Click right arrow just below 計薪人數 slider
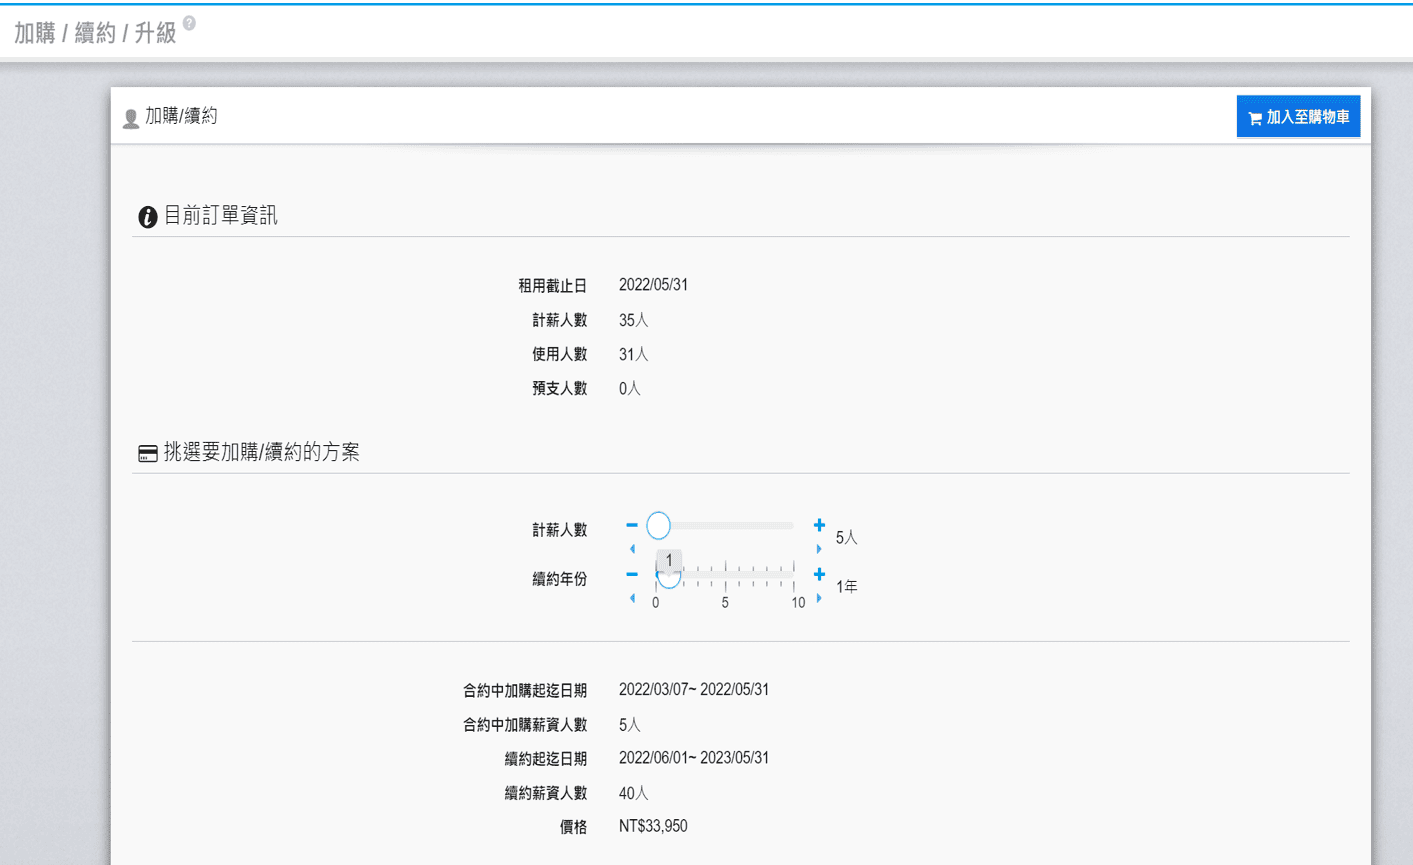Screen dimensions: 1413x865 coord(819,549)
